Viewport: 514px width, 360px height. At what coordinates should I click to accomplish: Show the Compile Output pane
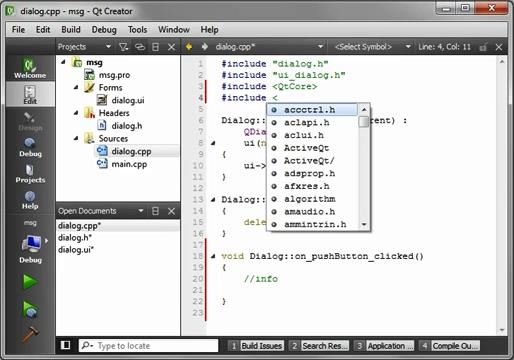[x=449, y=346]
